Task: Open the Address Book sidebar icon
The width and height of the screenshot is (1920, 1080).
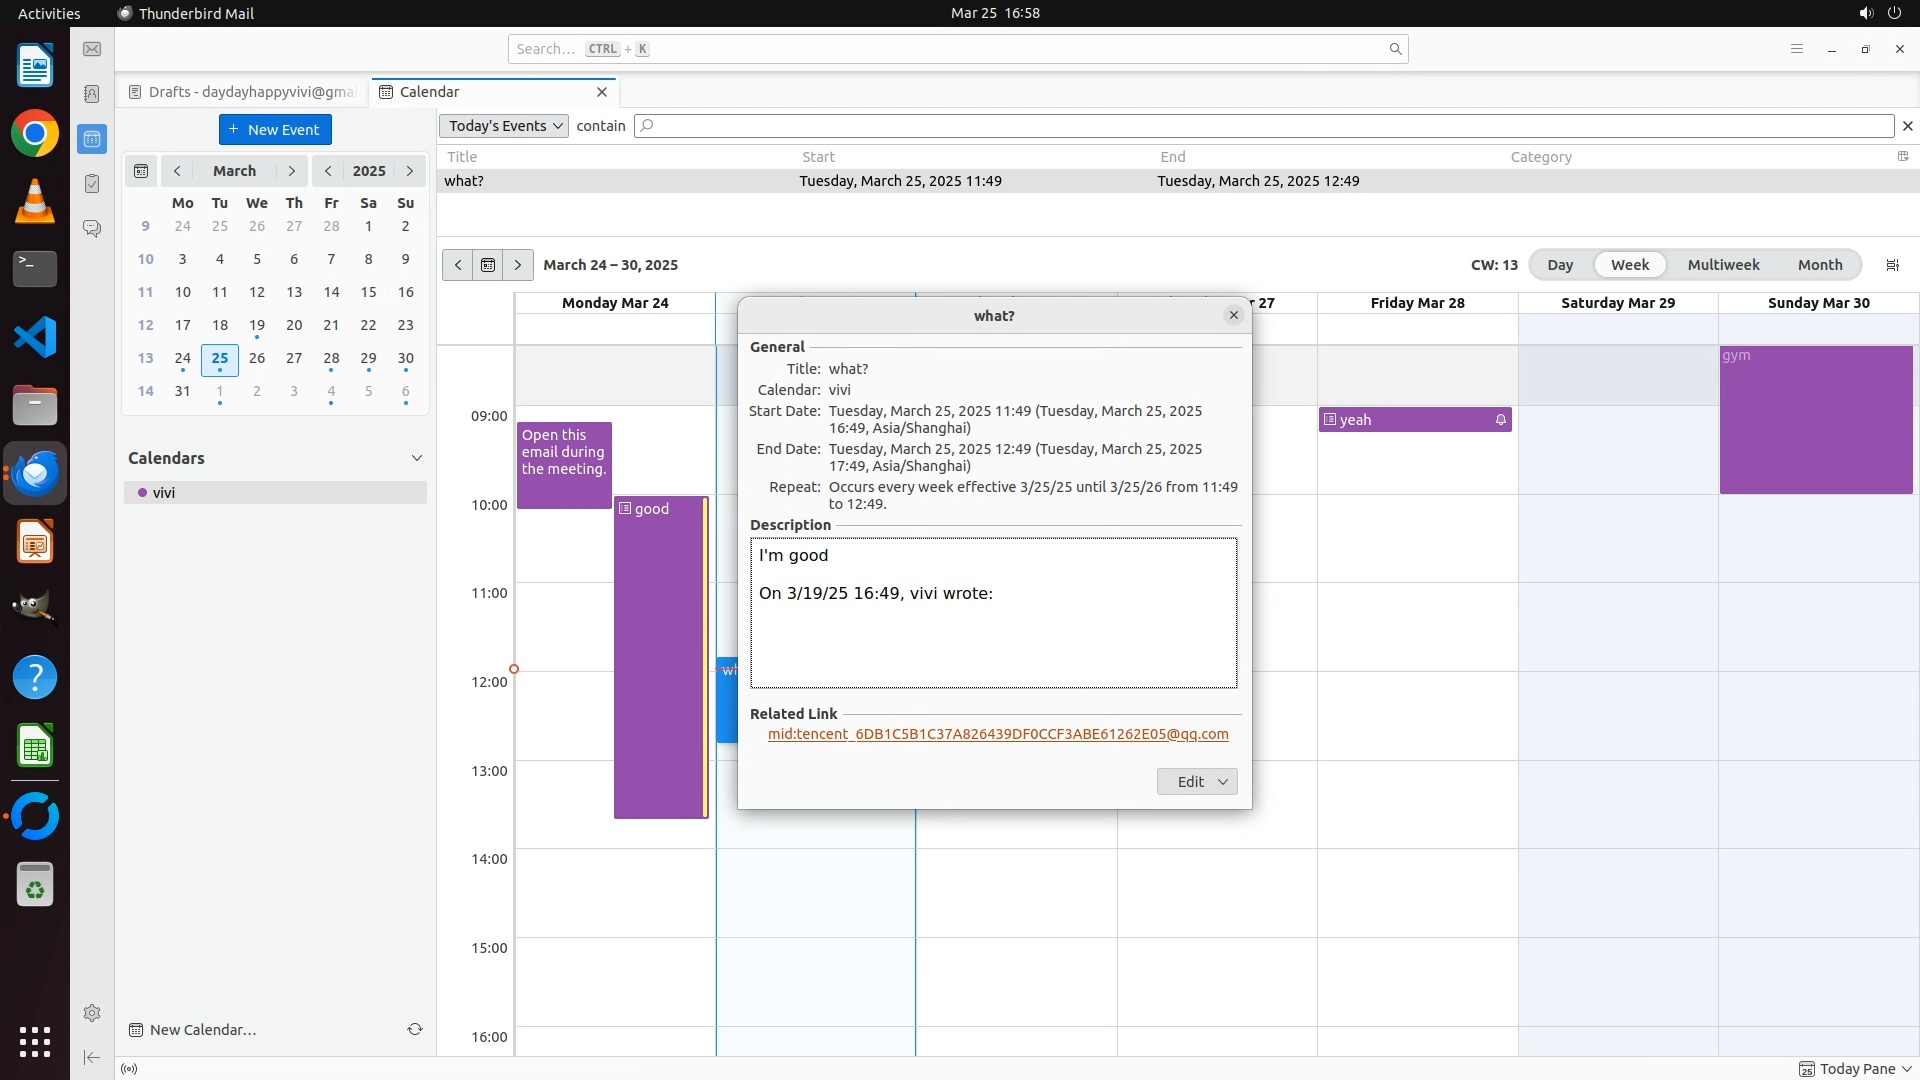Action: tap(92, 94)
